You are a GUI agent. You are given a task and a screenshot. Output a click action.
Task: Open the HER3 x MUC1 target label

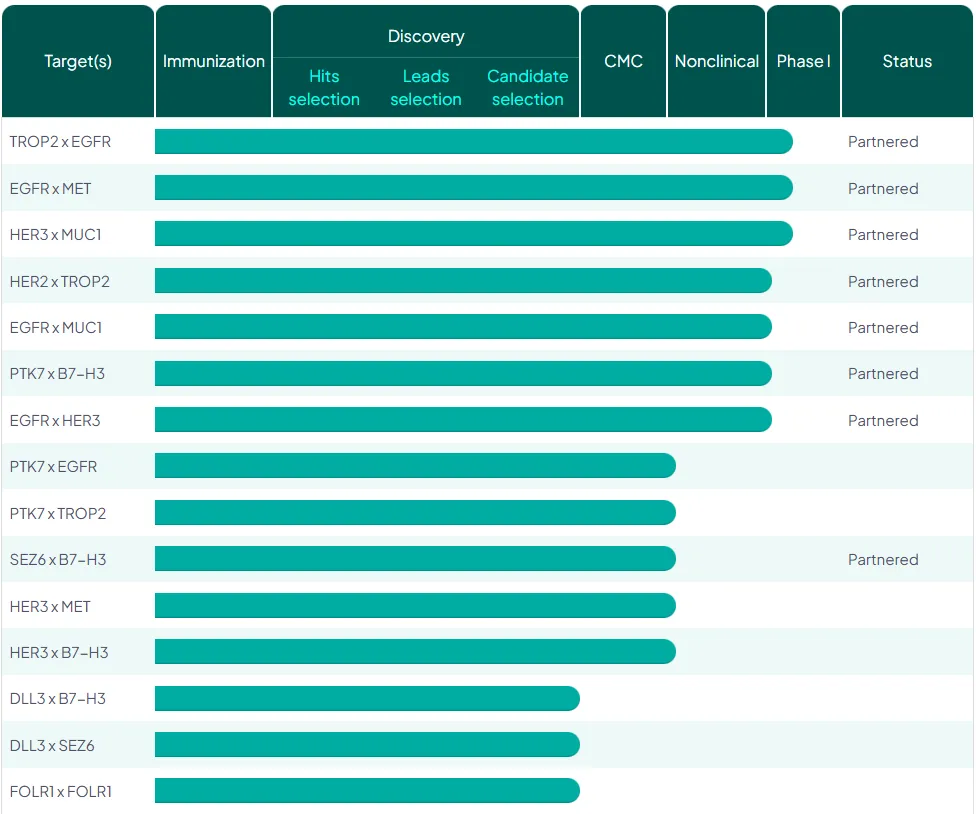pyautogui.click(x=55, y=235)
